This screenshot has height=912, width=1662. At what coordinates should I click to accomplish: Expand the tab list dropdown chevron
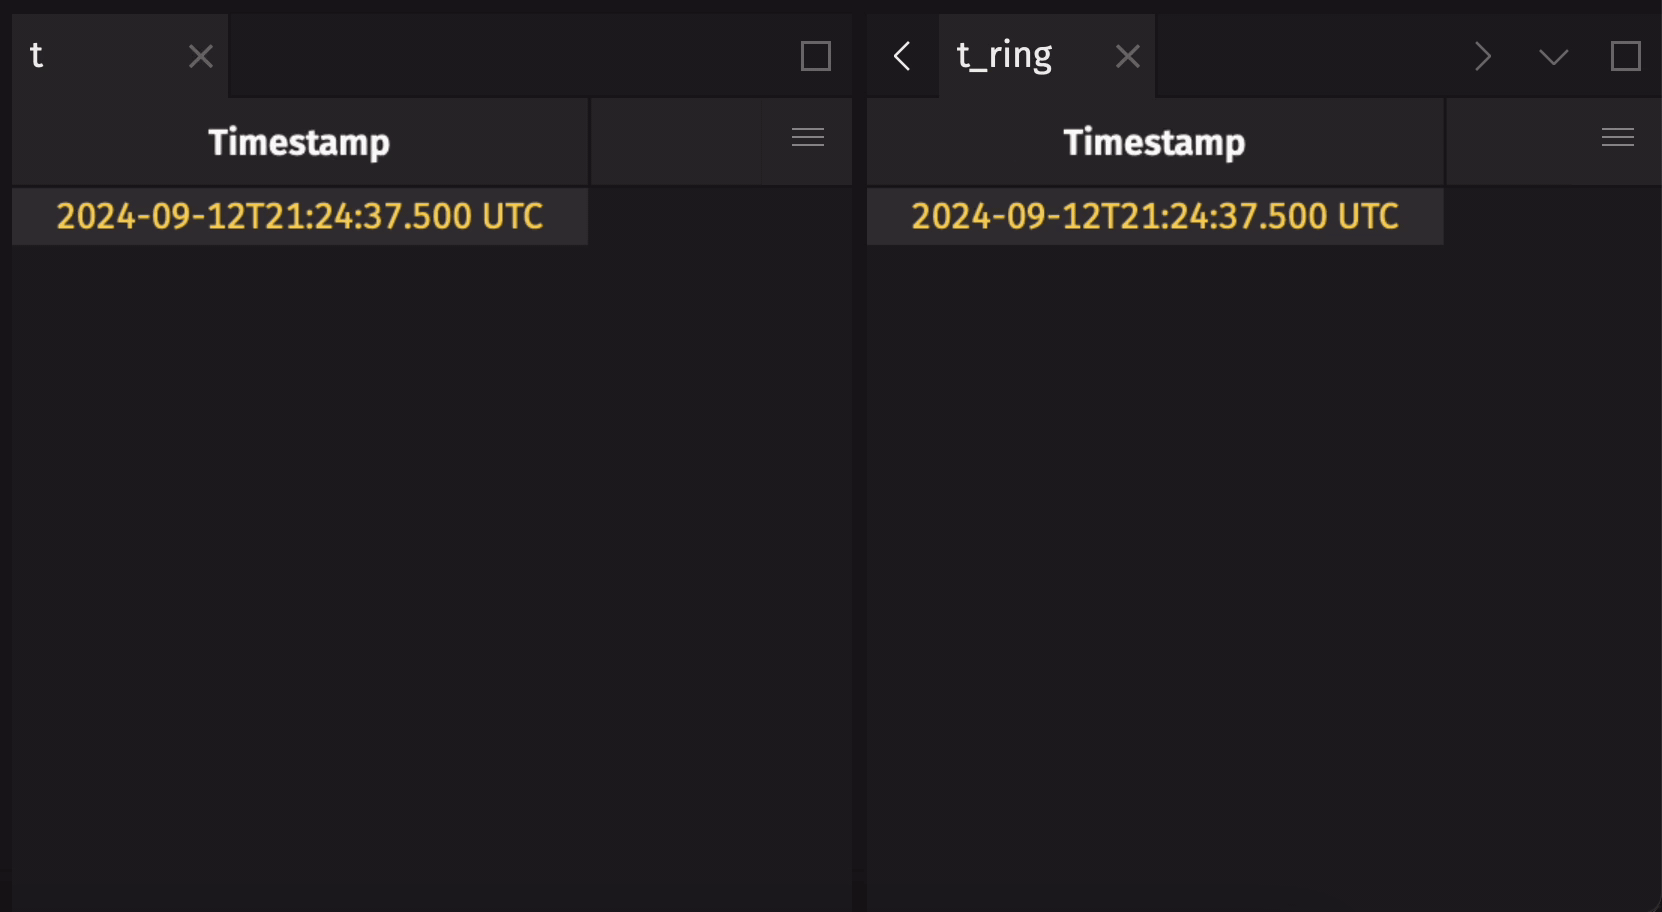tap(1553, 57)
